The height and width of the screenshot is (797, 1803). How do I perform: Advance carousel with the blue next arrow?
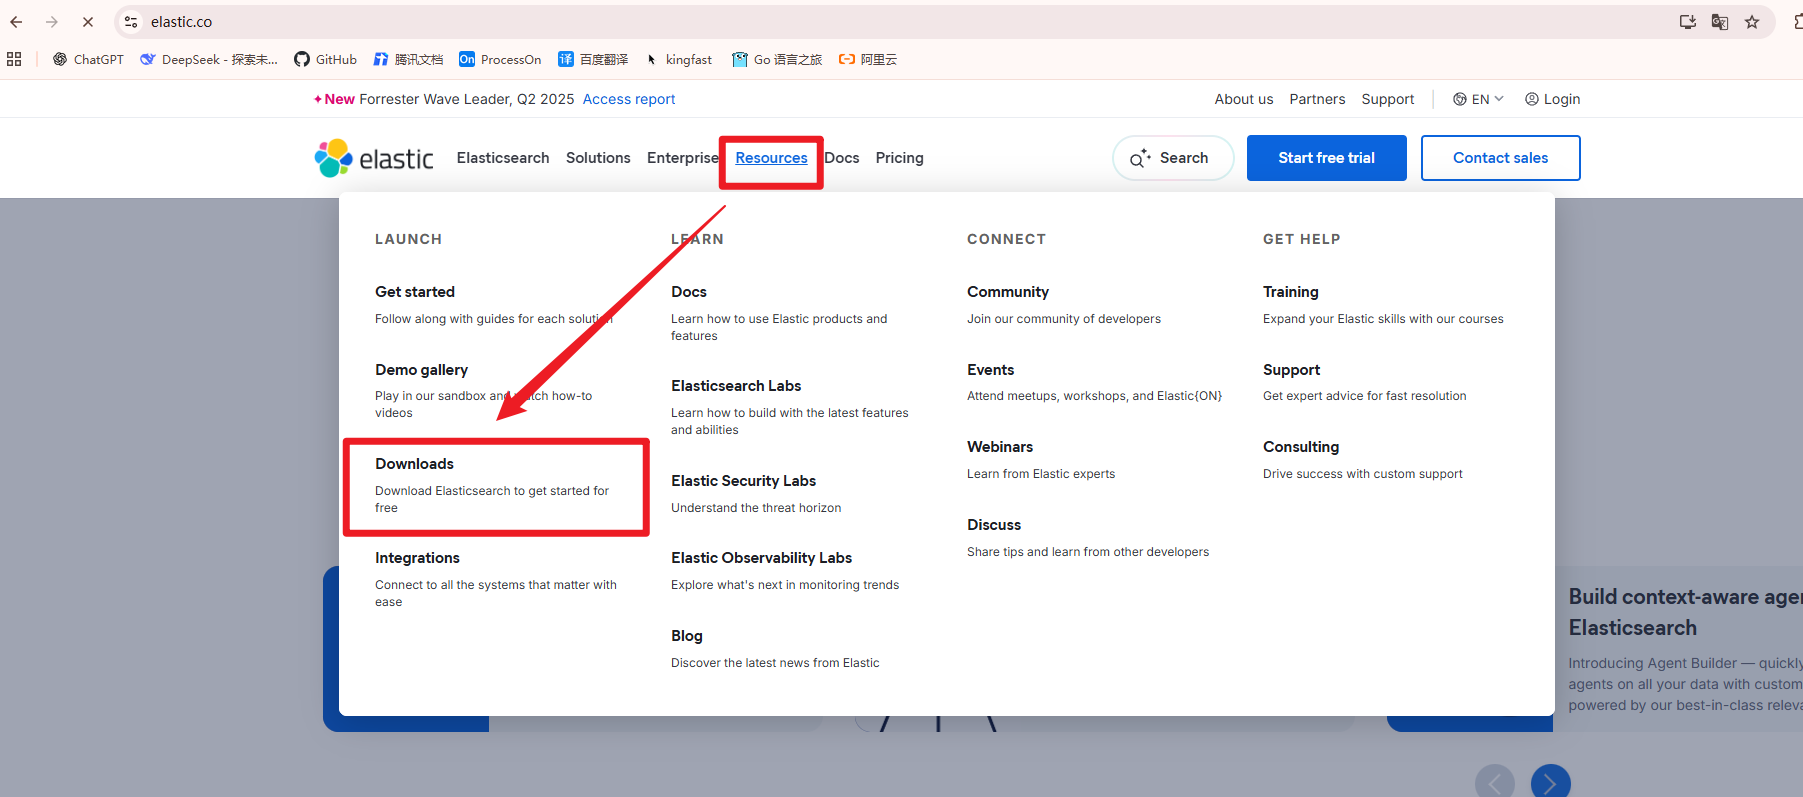[x=1550, y=783]
